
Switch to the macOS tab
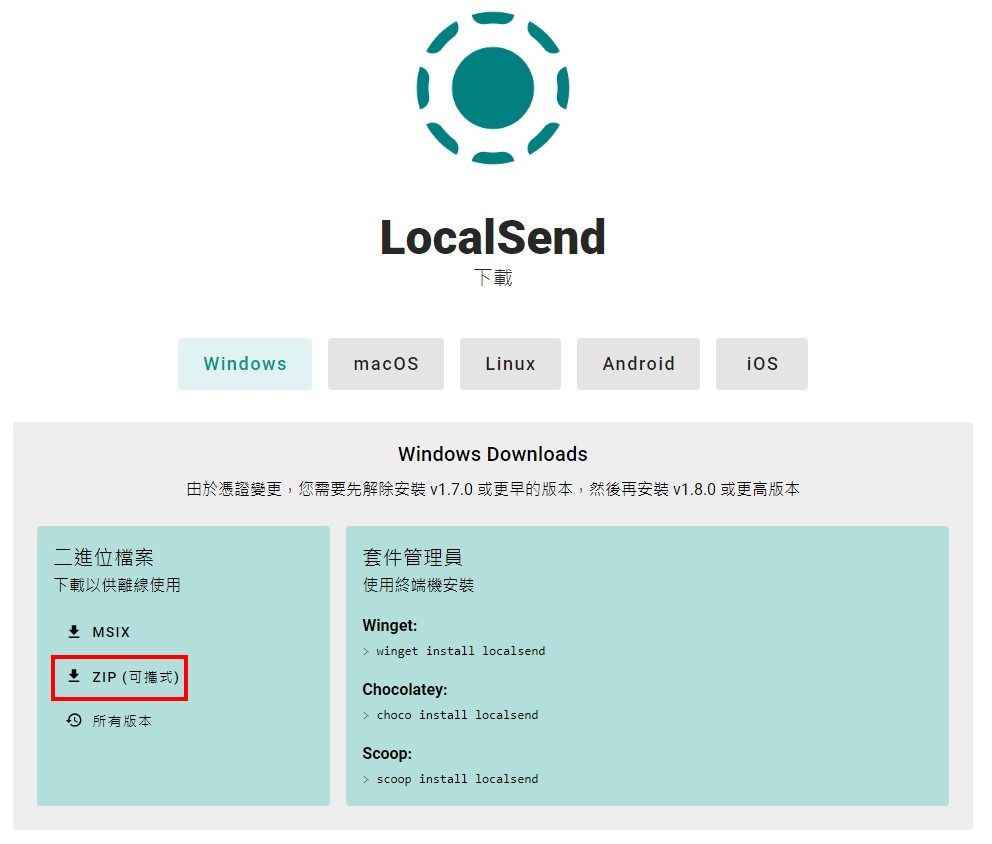click(x=386, y=364)
